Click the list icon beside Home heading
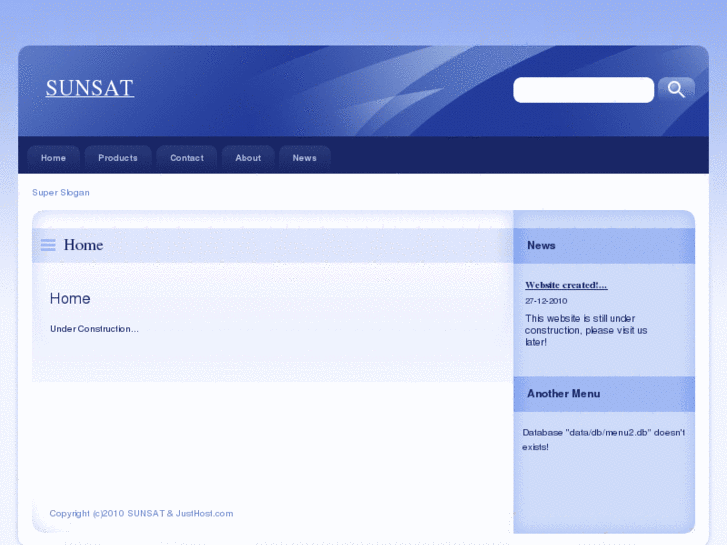Image resolution: width=727 pixels, height=545 pixels. coord(48,245)
